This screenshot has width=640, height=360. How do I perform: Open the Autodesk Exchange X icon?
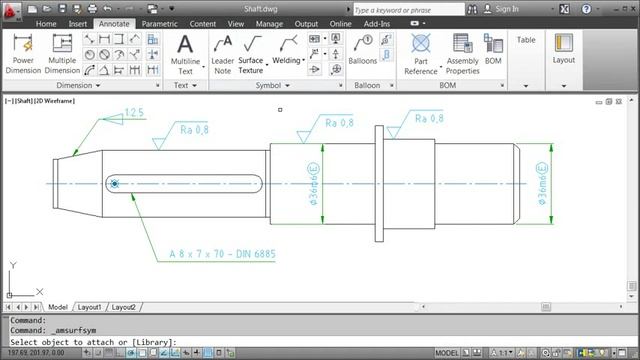[x=564, y=9]
